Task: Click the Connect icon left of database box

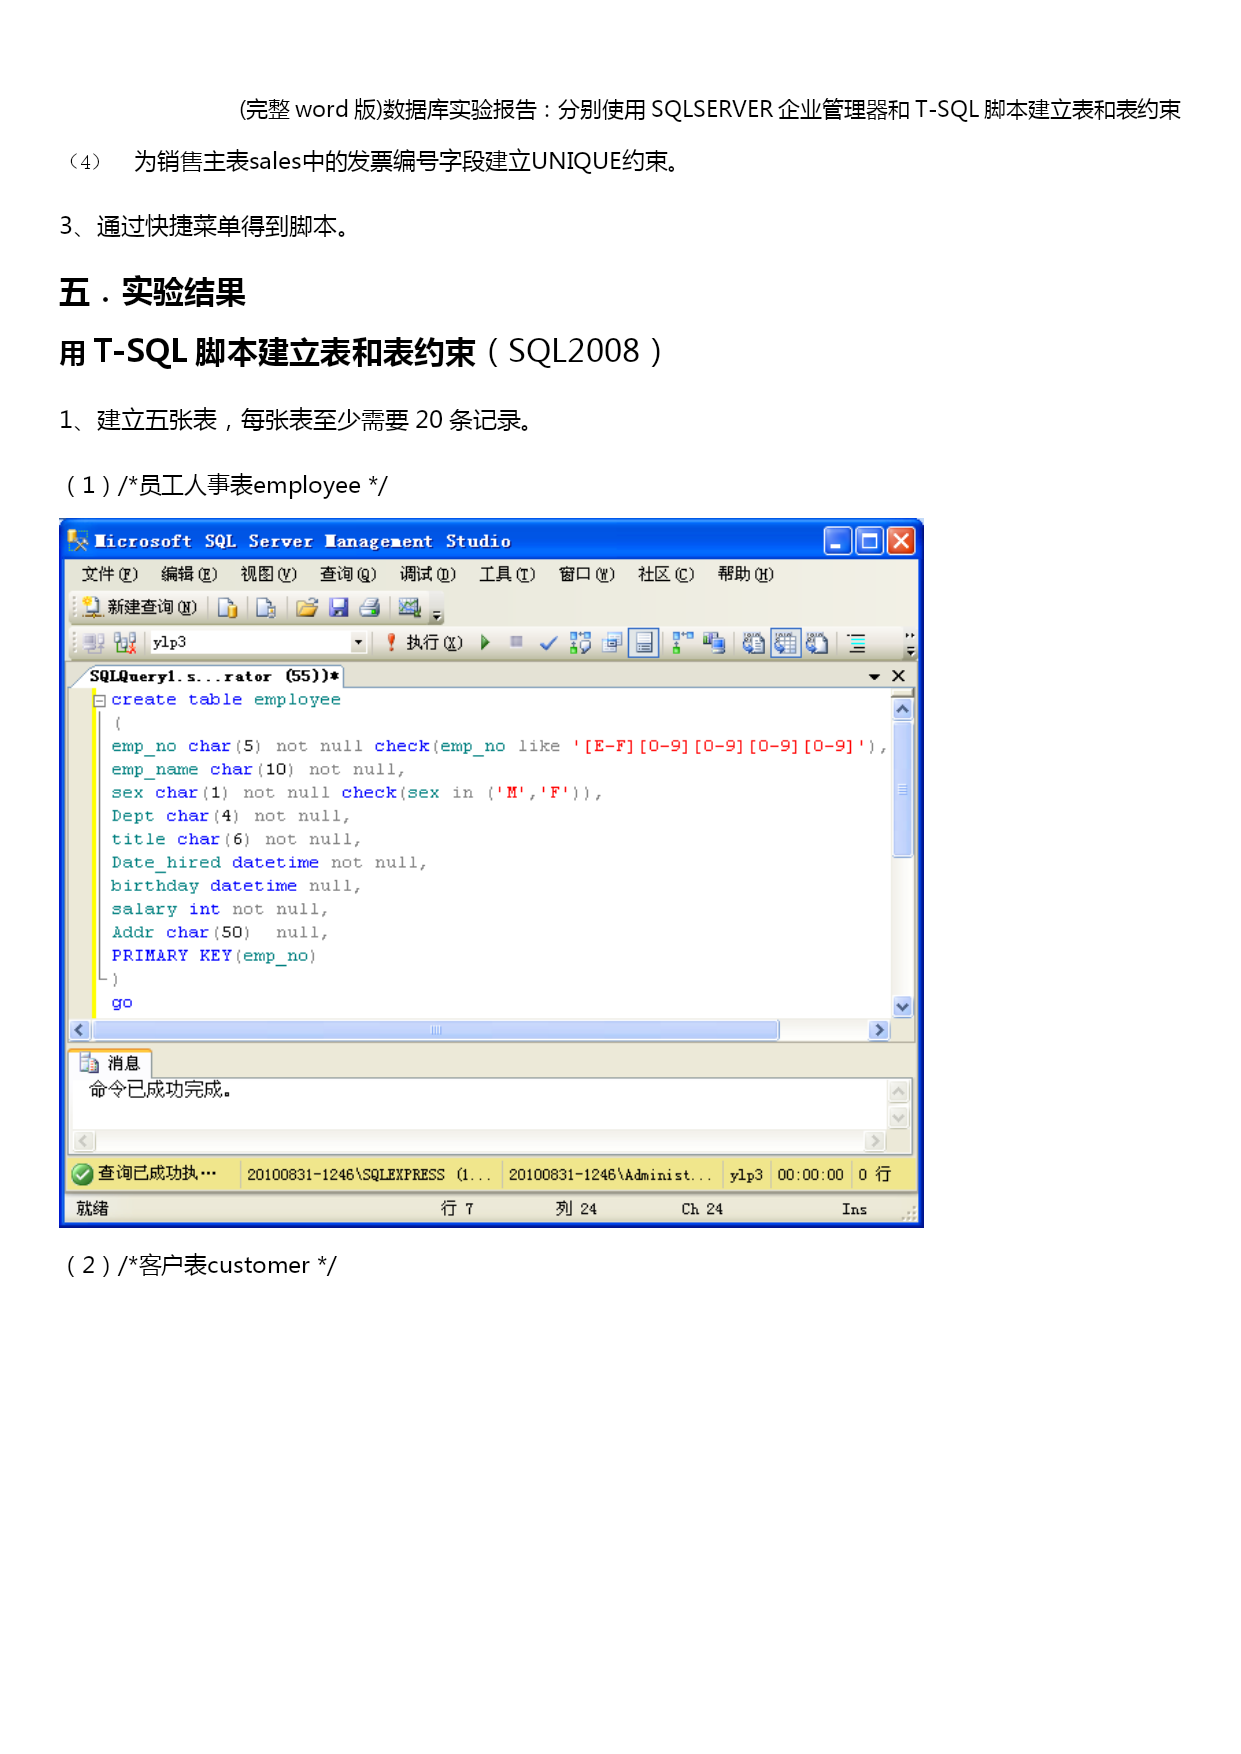Action: (94, 643)
